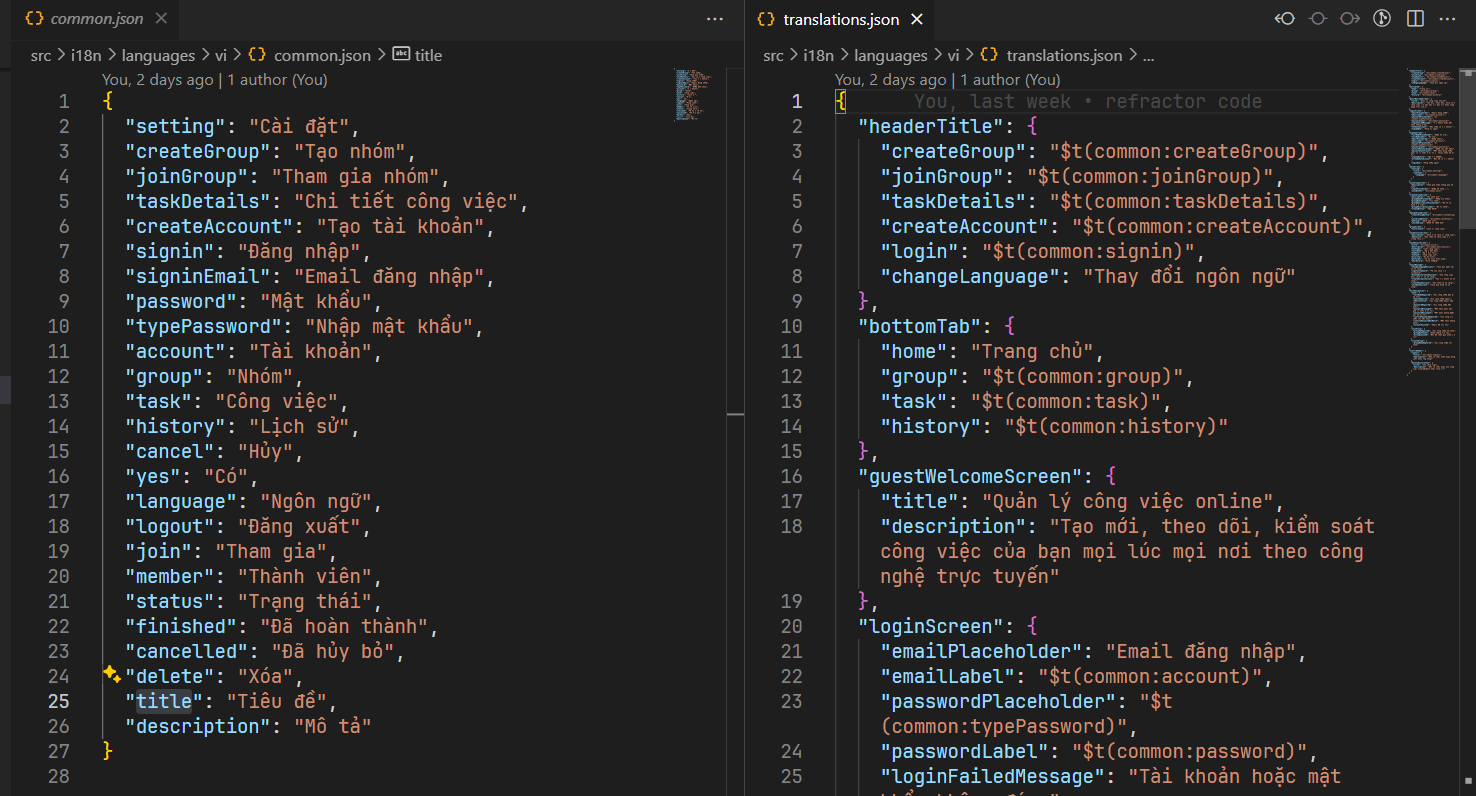Switch to the translations.json tab
Screen dimensions: 1476x796
pos(841,19)
